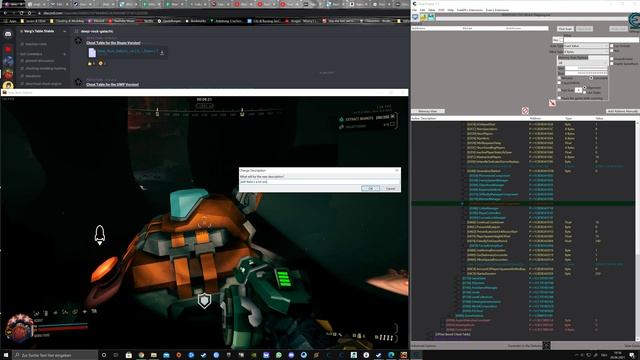Click the browser back arrow
The image size is (640, 360).
(x=5, y=13)
